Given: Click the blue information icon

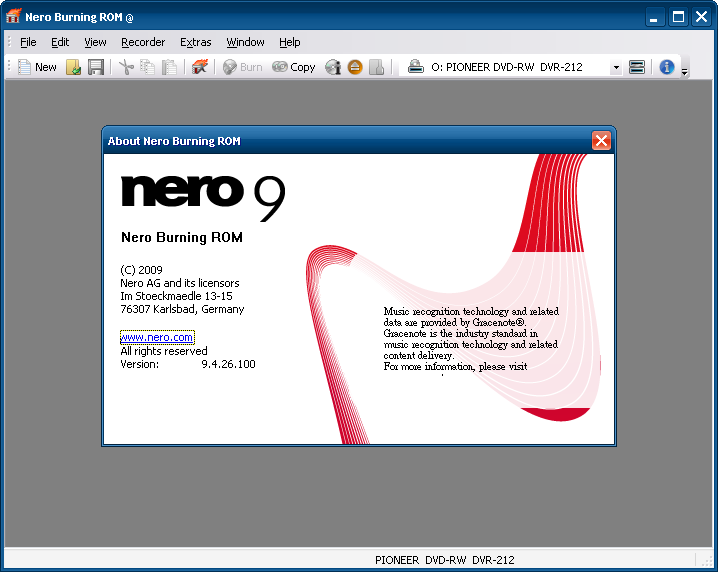Looking at the screenshot, I should 667,67.
